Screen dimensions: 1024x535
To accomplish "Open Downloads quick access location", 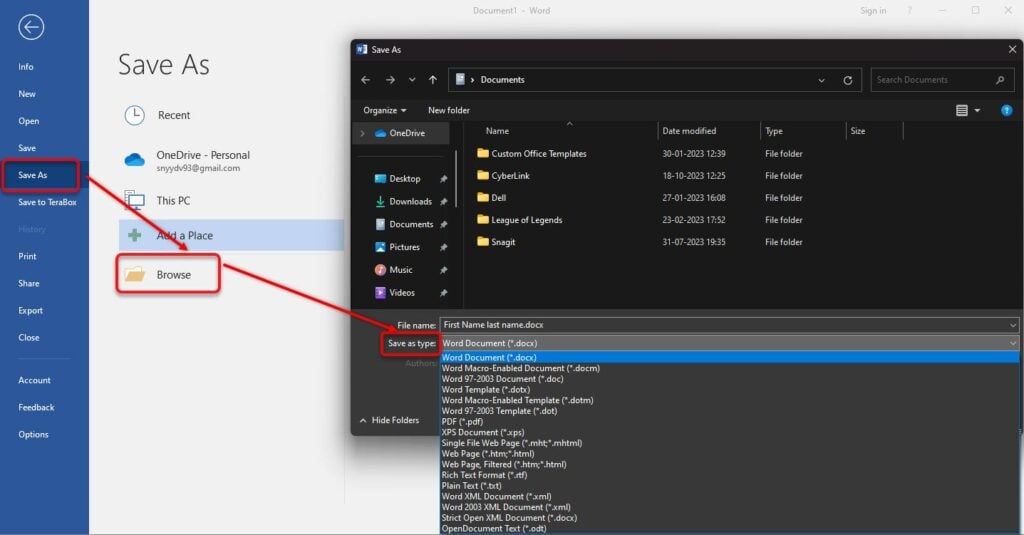I will click(x=404, y=202).
